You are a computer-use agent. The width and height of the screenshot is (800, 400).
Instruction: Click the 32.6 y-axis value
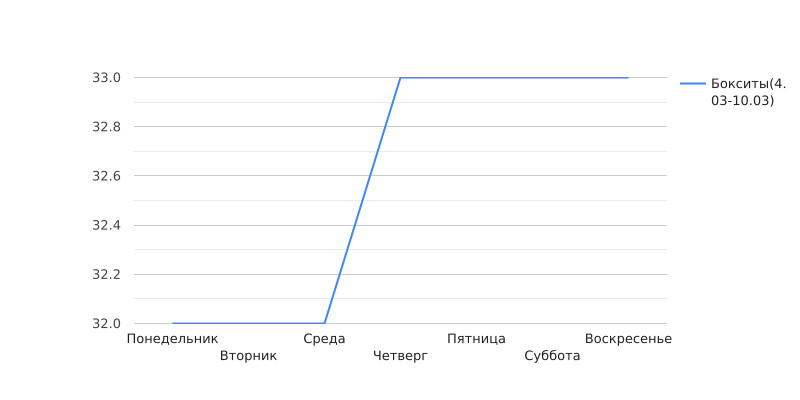(106, 176)
